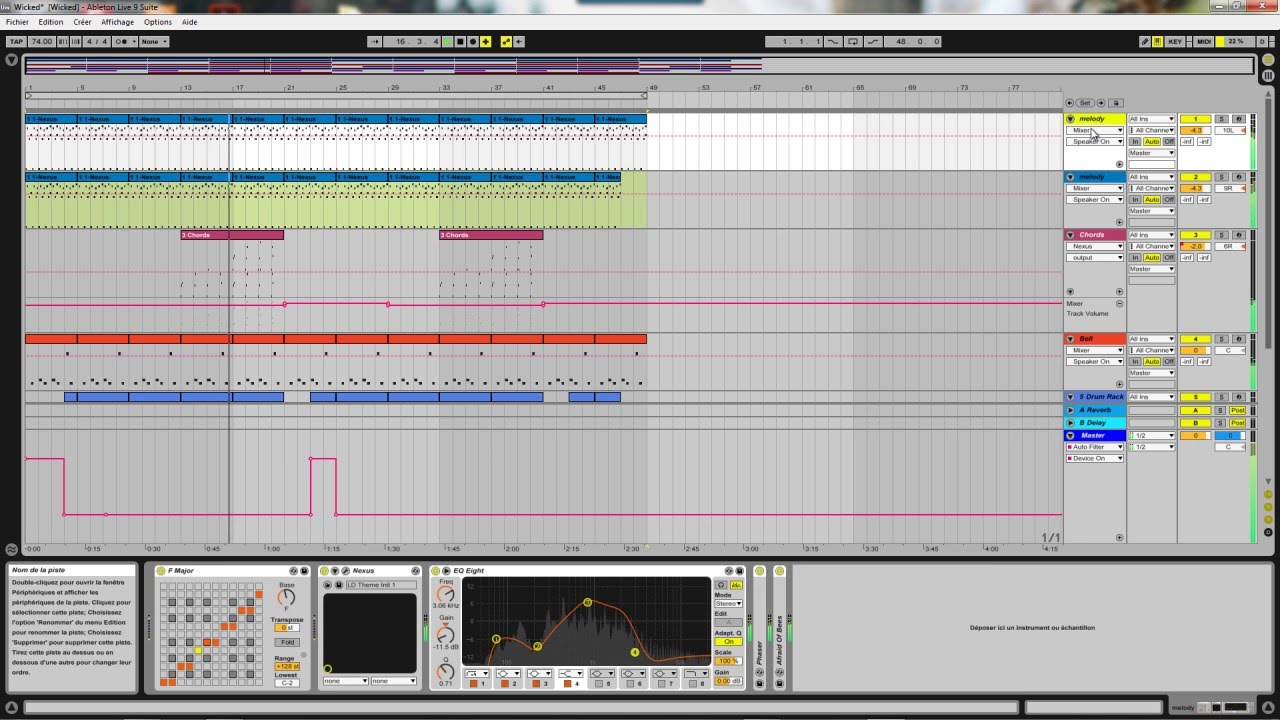Click the Nexus device title bar
The height and width of the screenshot is (720, 1280).
pyautogui.click(x=372, y=571)
